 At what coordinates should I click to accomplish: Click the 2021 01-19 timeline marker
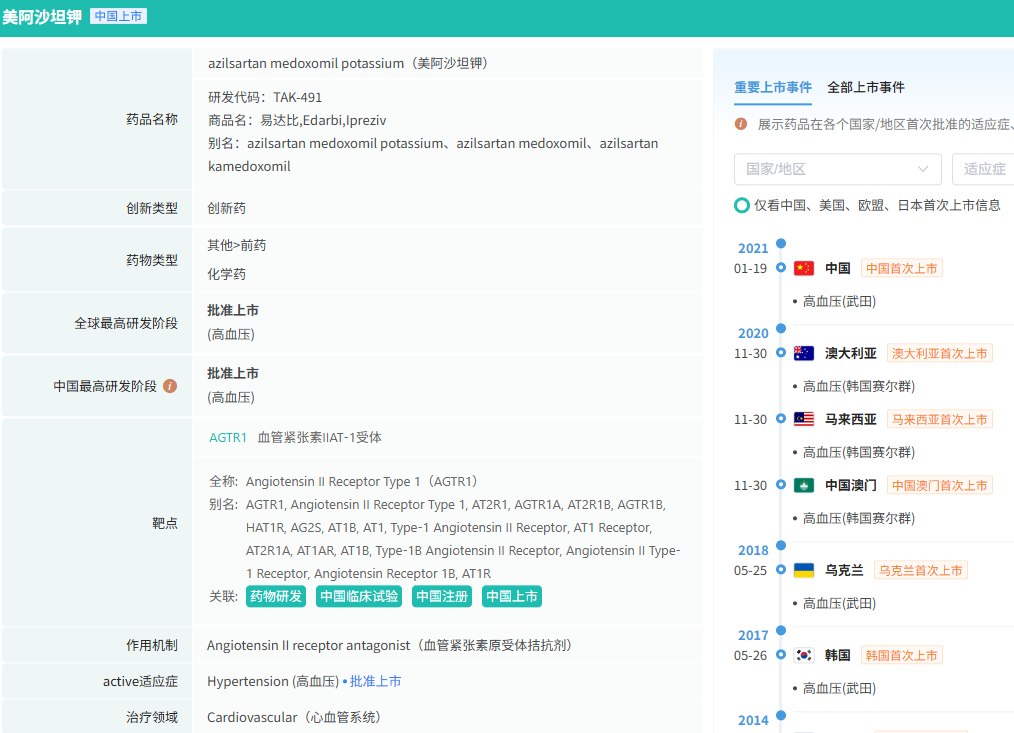pyautogui.click(x=780, y=268)
